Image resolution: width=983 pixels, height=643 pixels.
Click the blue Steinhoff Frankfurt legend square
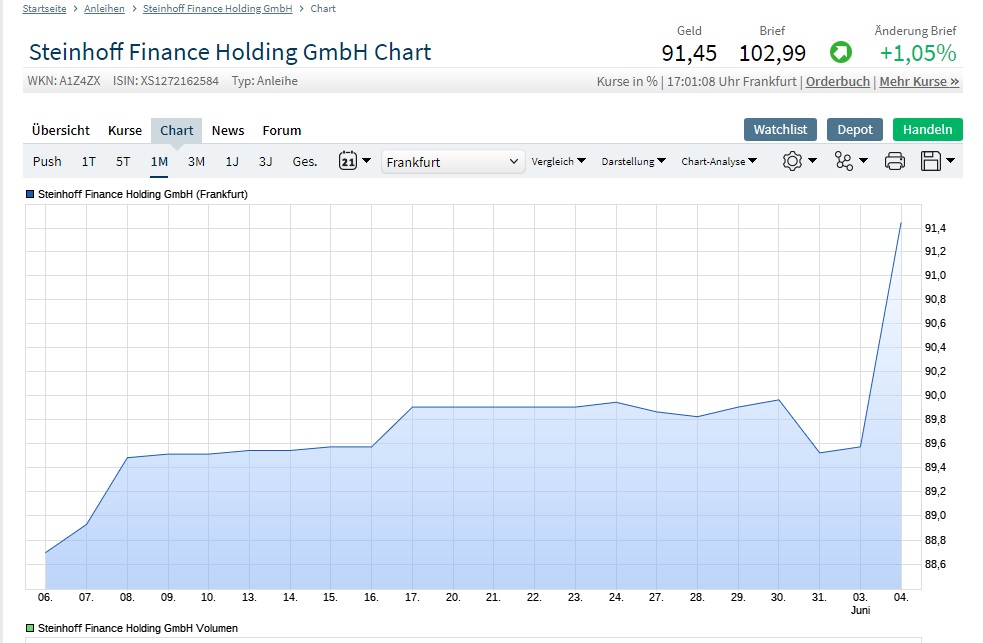click(30, 195)
